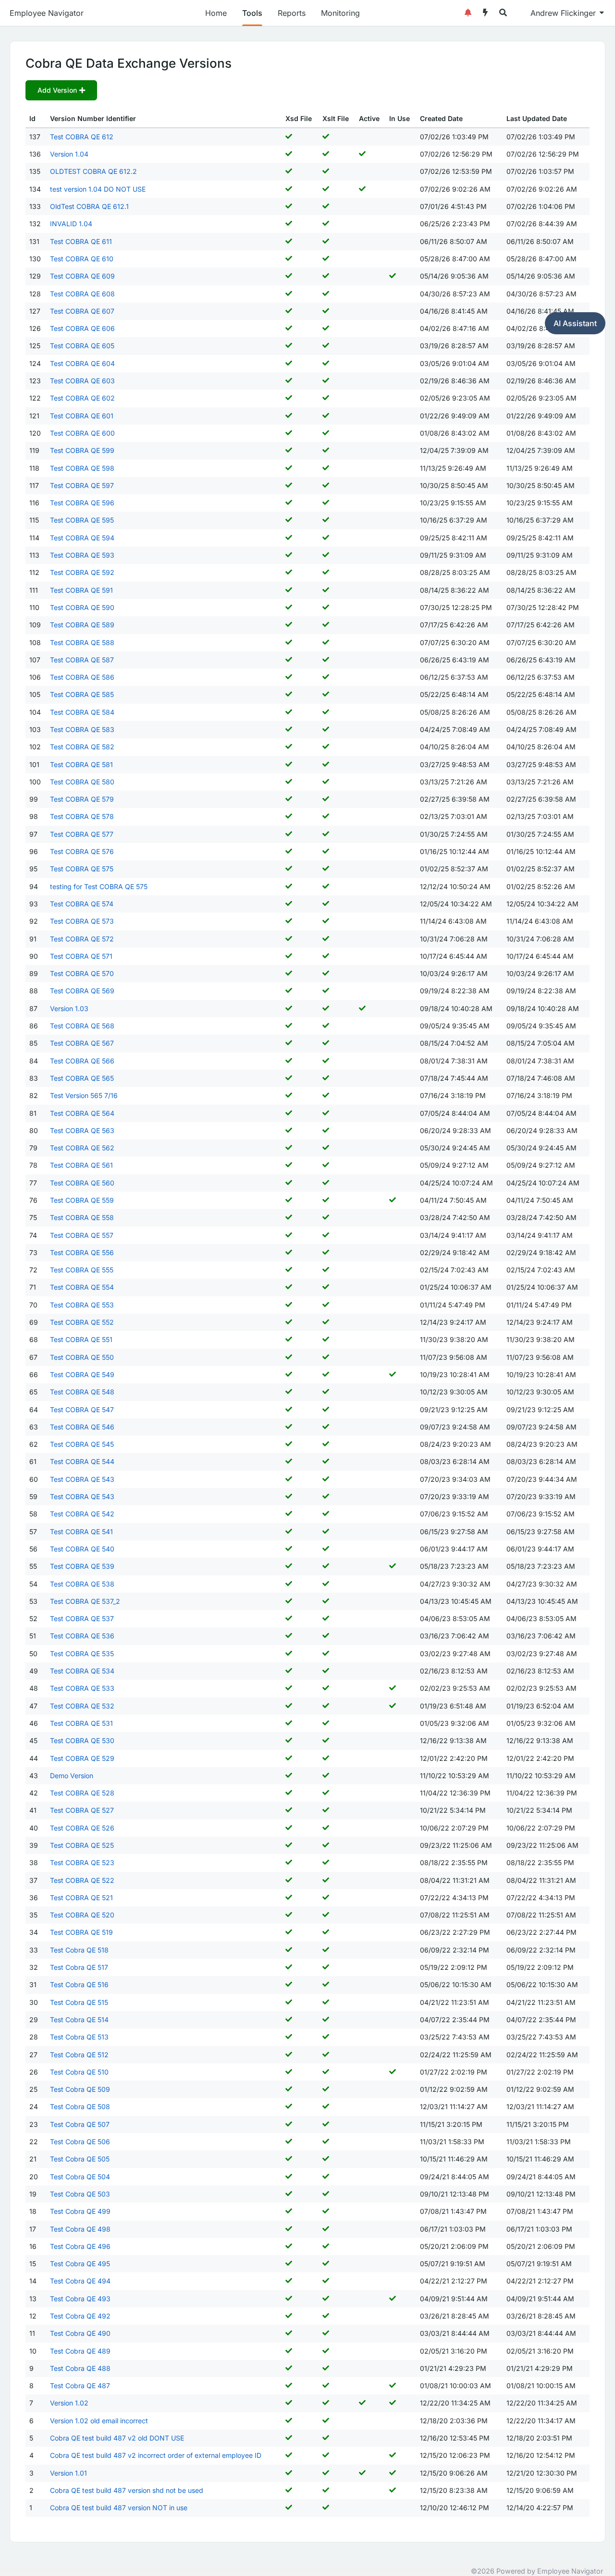Click Xsd File check for INVALID 1.04 row
Viewport: 615px width, 2576px height.
point(289,224)
